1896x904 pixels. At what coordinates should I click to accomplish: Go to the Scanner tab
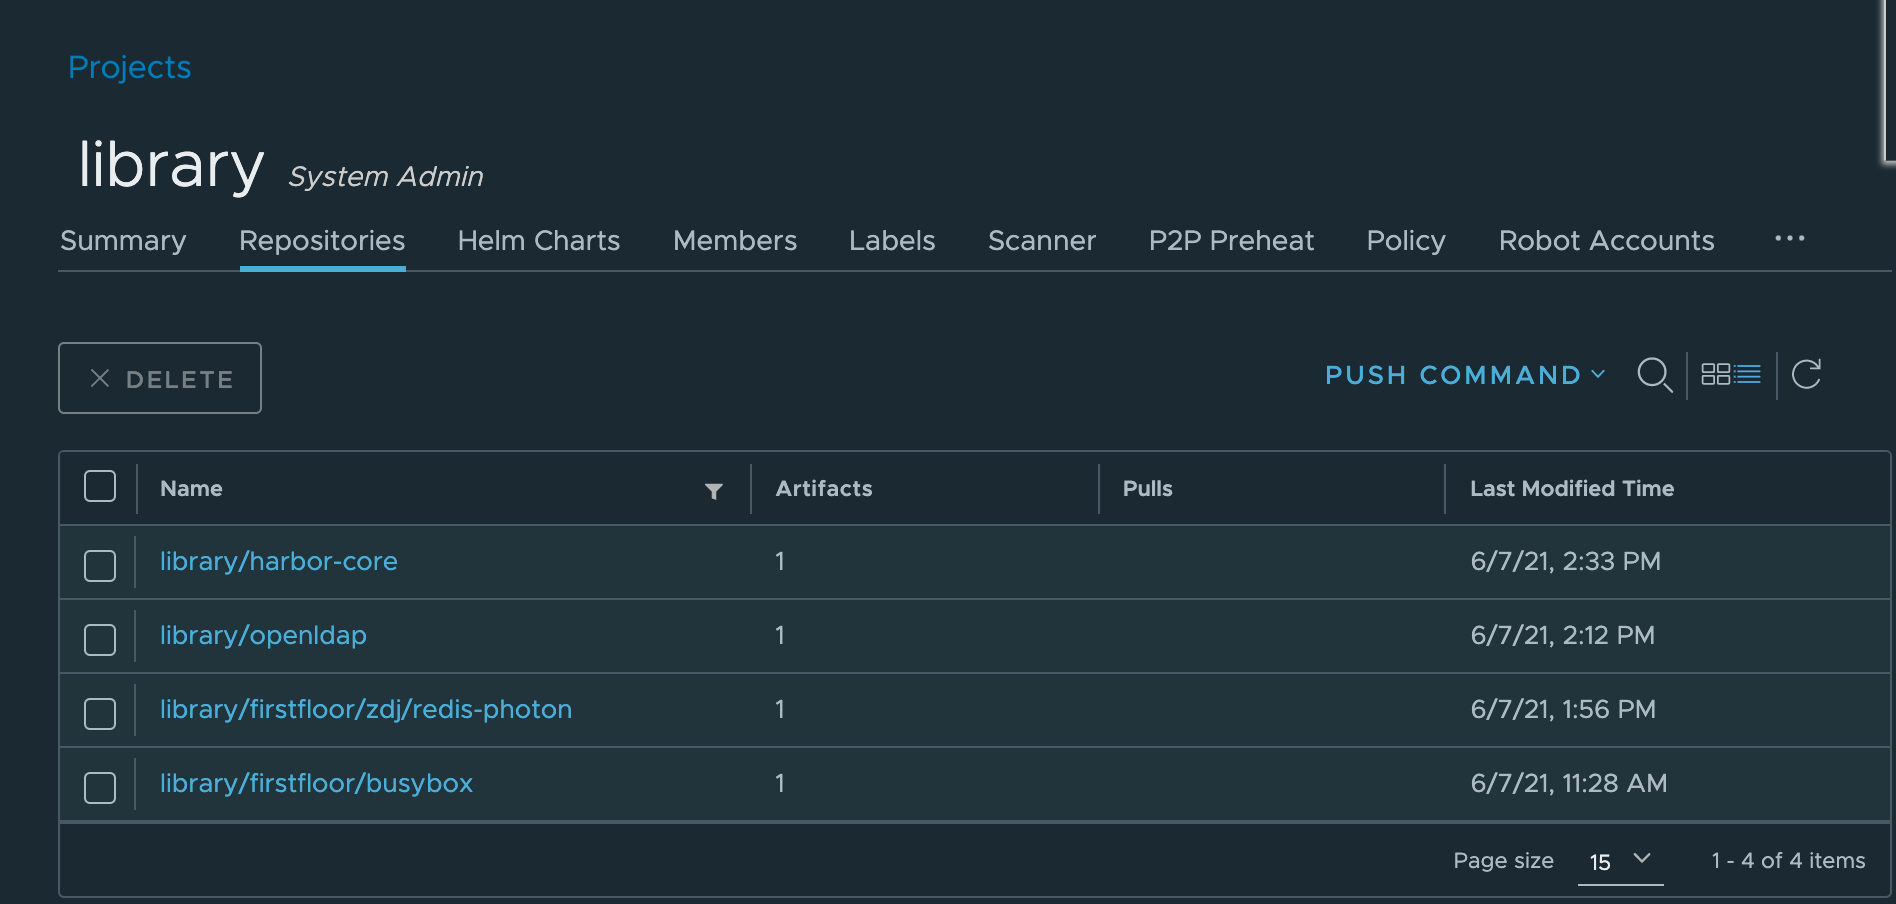tap(1042, 241)
